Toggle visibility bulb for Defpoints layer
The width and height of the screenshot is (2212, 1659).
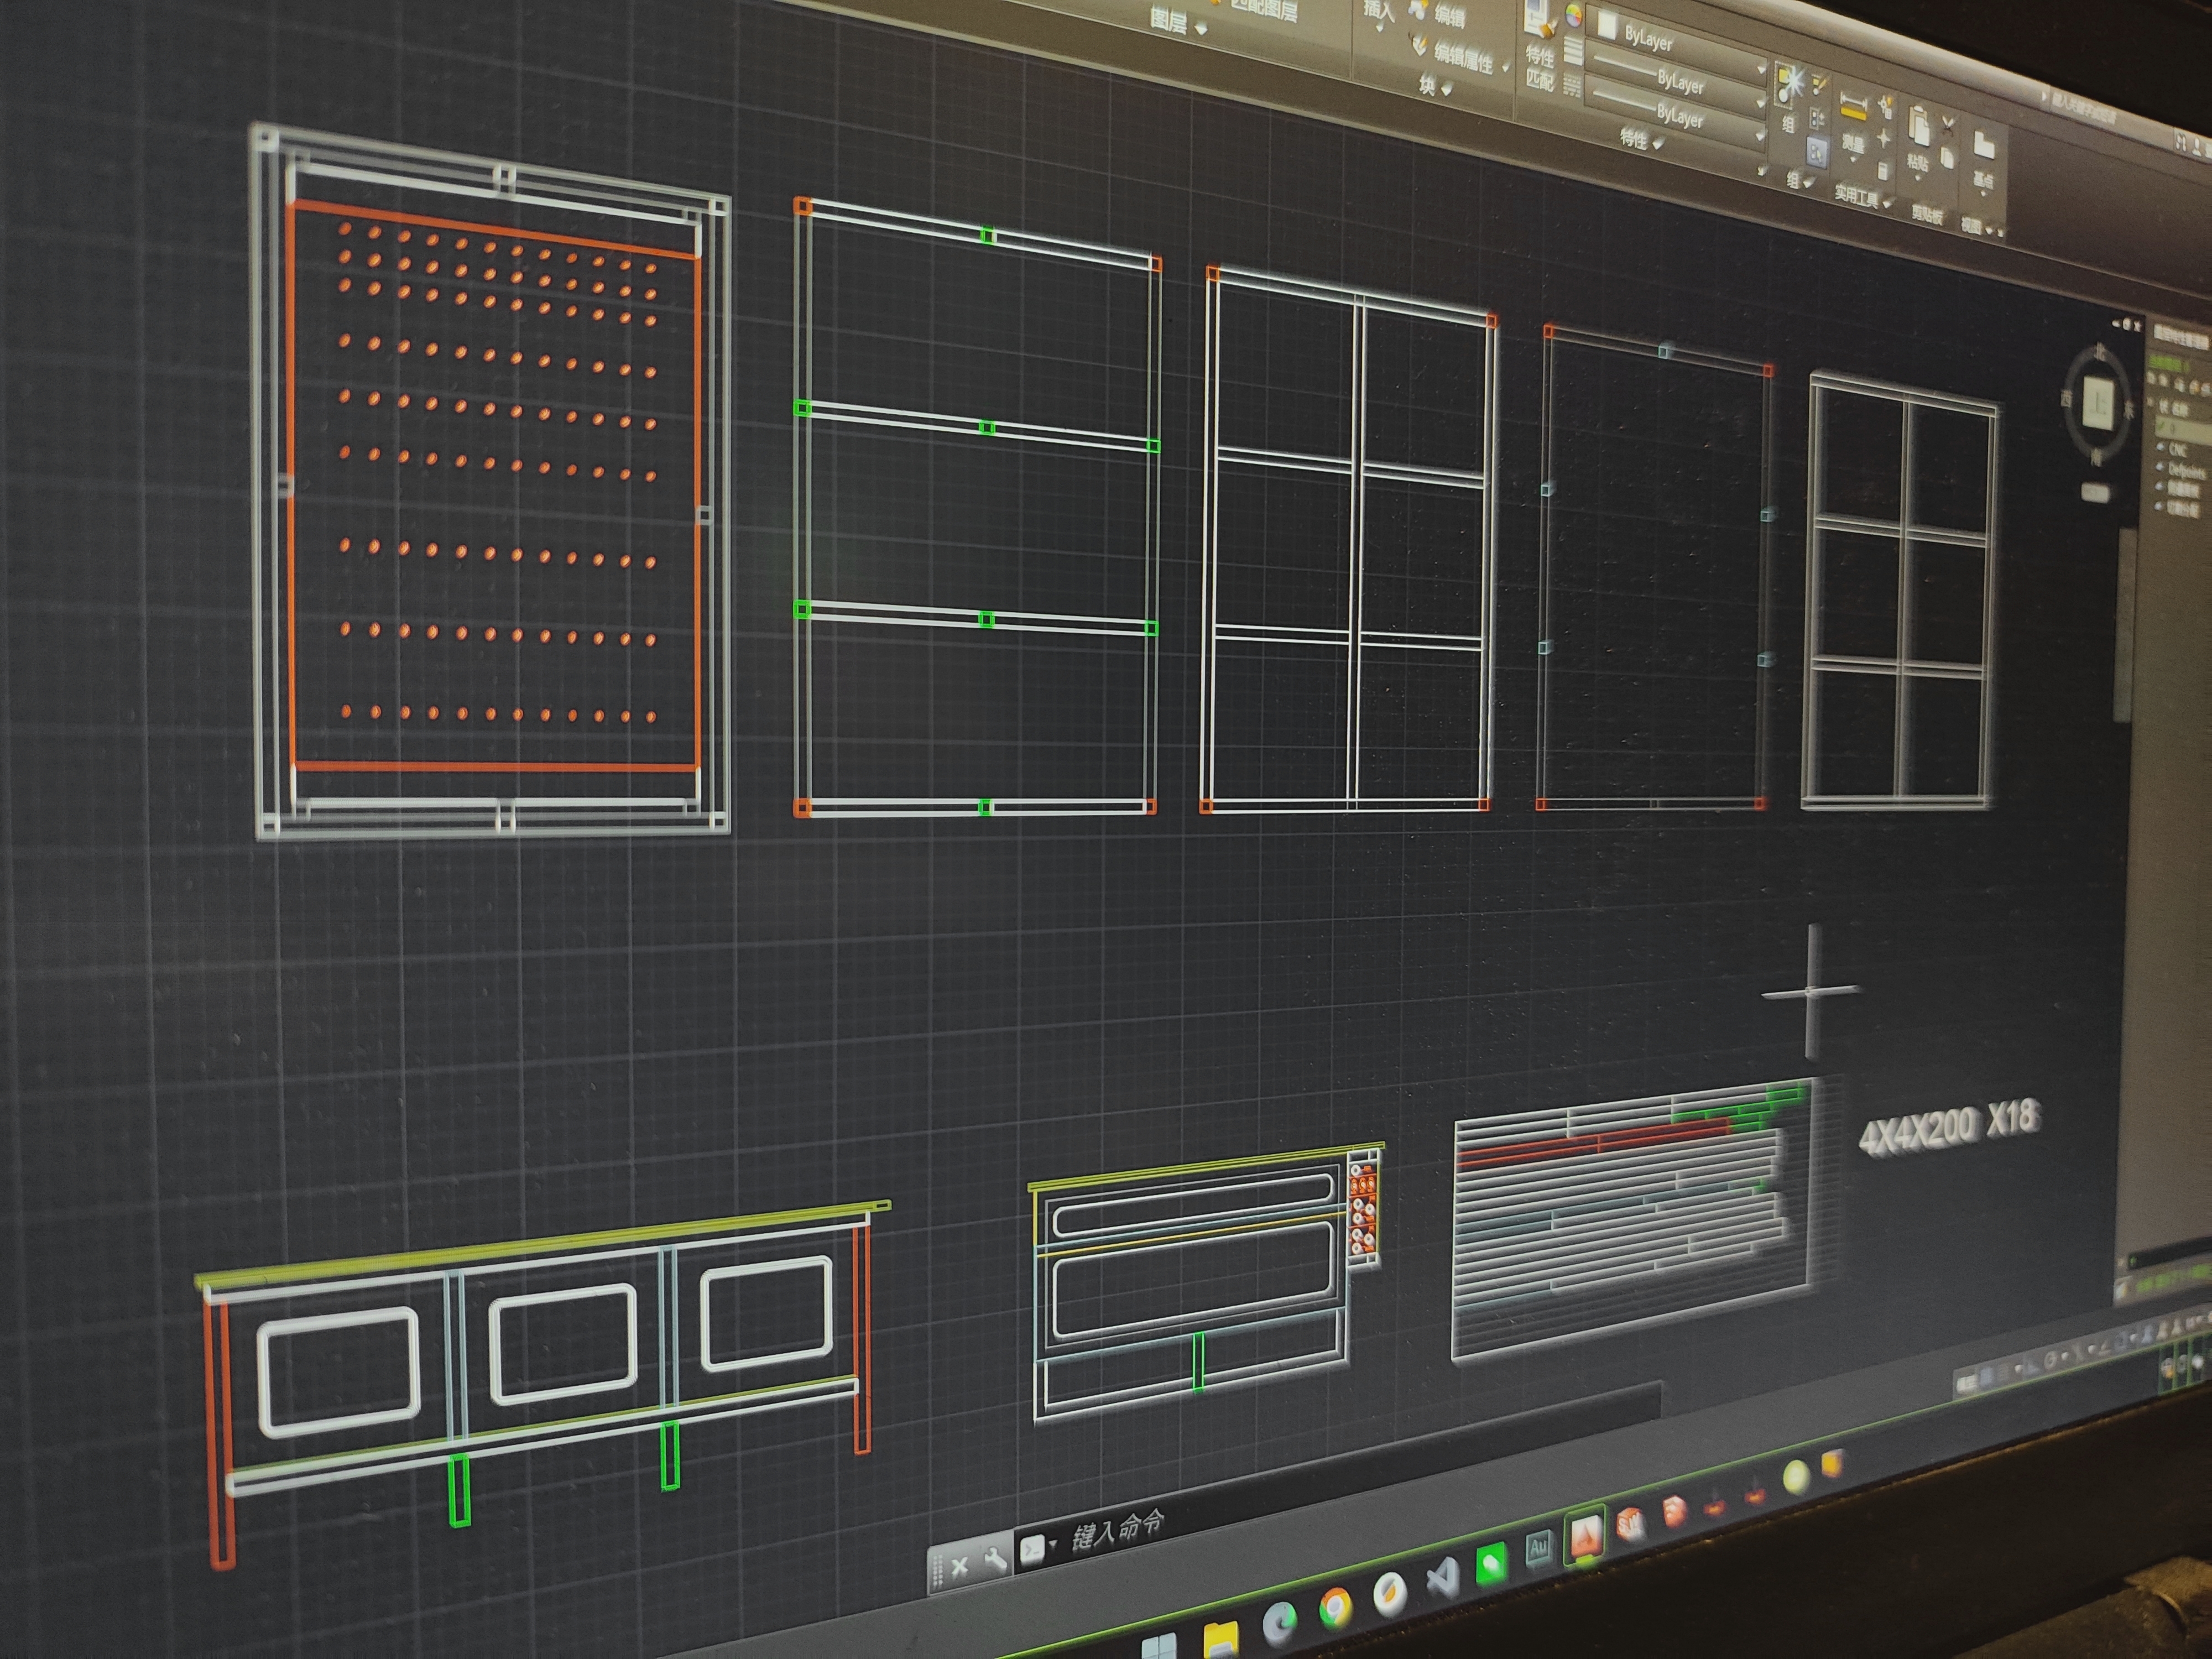coord(2161,466)
